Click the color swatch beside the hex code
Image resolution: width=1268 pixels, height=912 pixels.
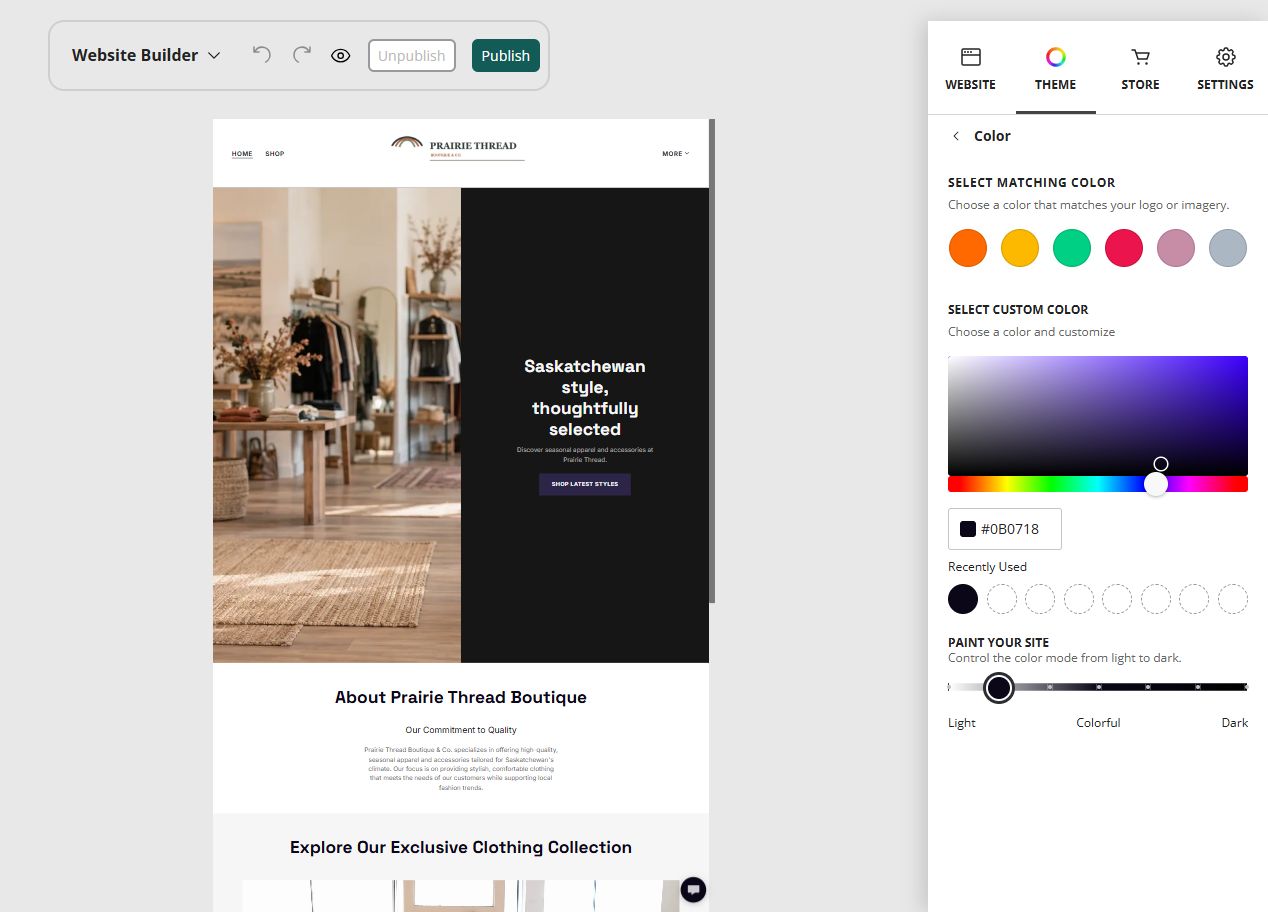(x=968, y=529)
